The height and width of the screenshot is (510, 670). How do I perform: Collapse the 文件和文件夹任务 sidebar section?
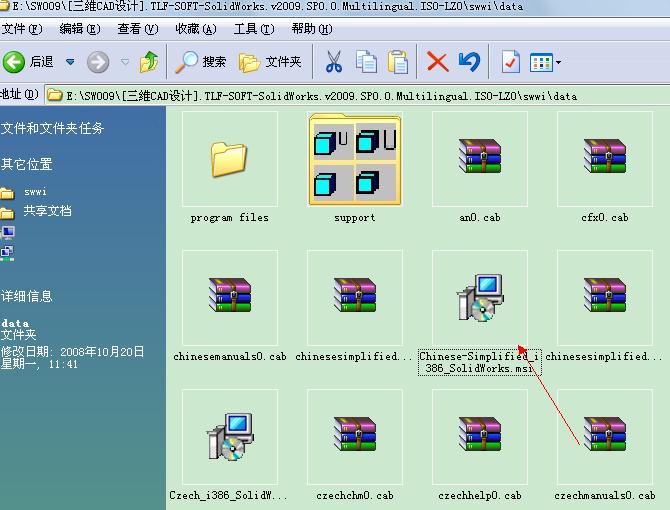click(53, 128)
